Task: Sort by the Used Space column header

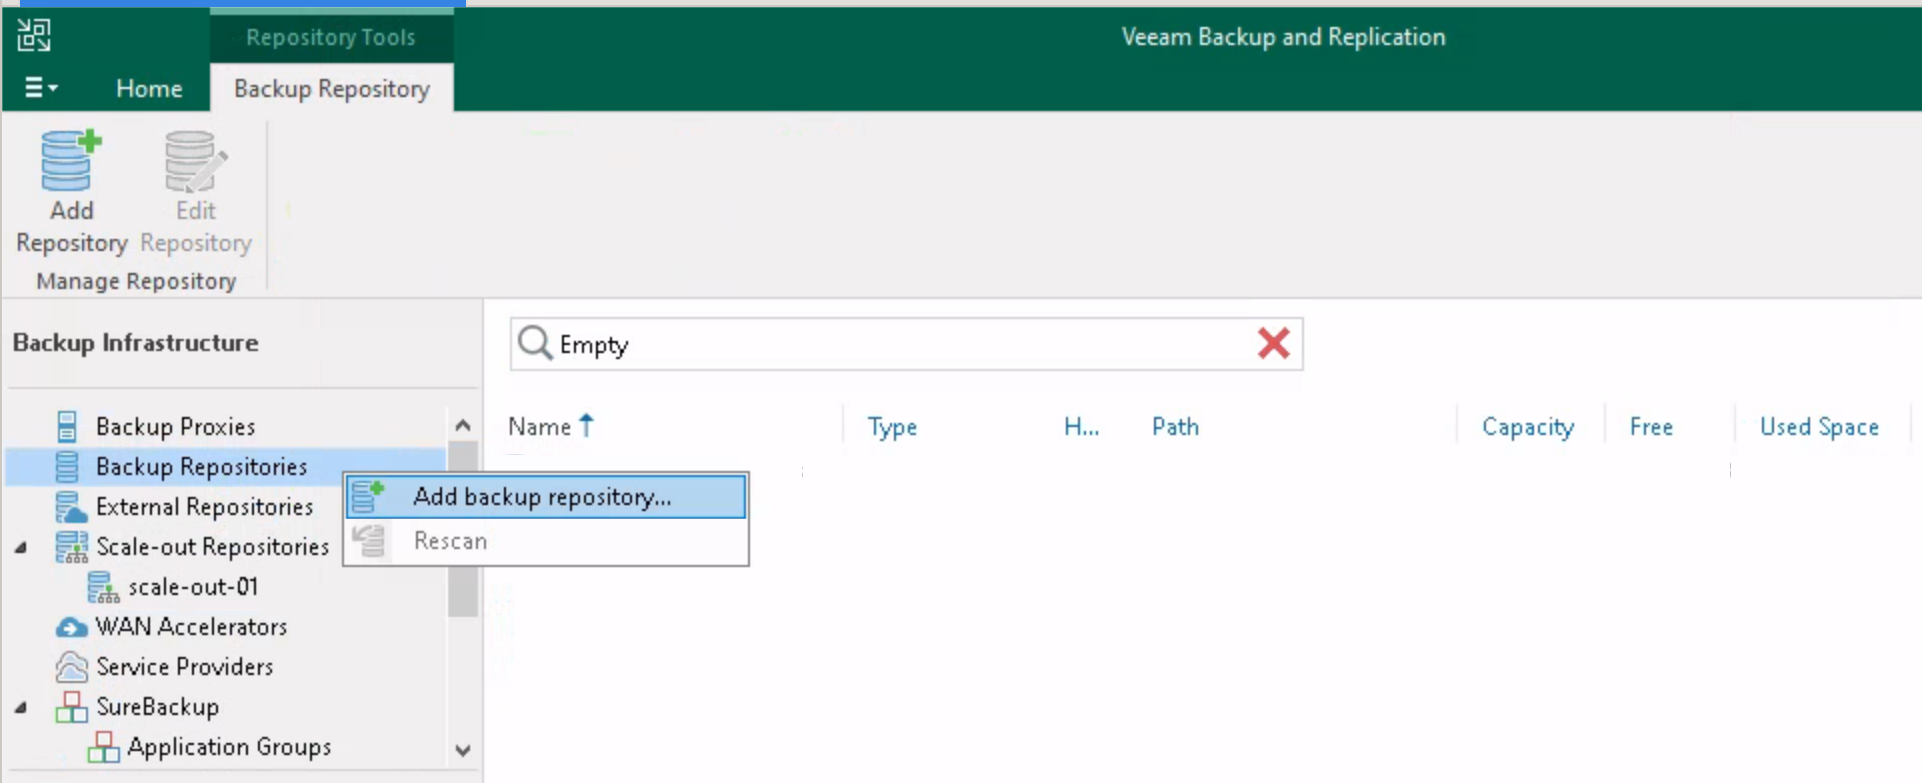Action: [x=1819, y=427]
